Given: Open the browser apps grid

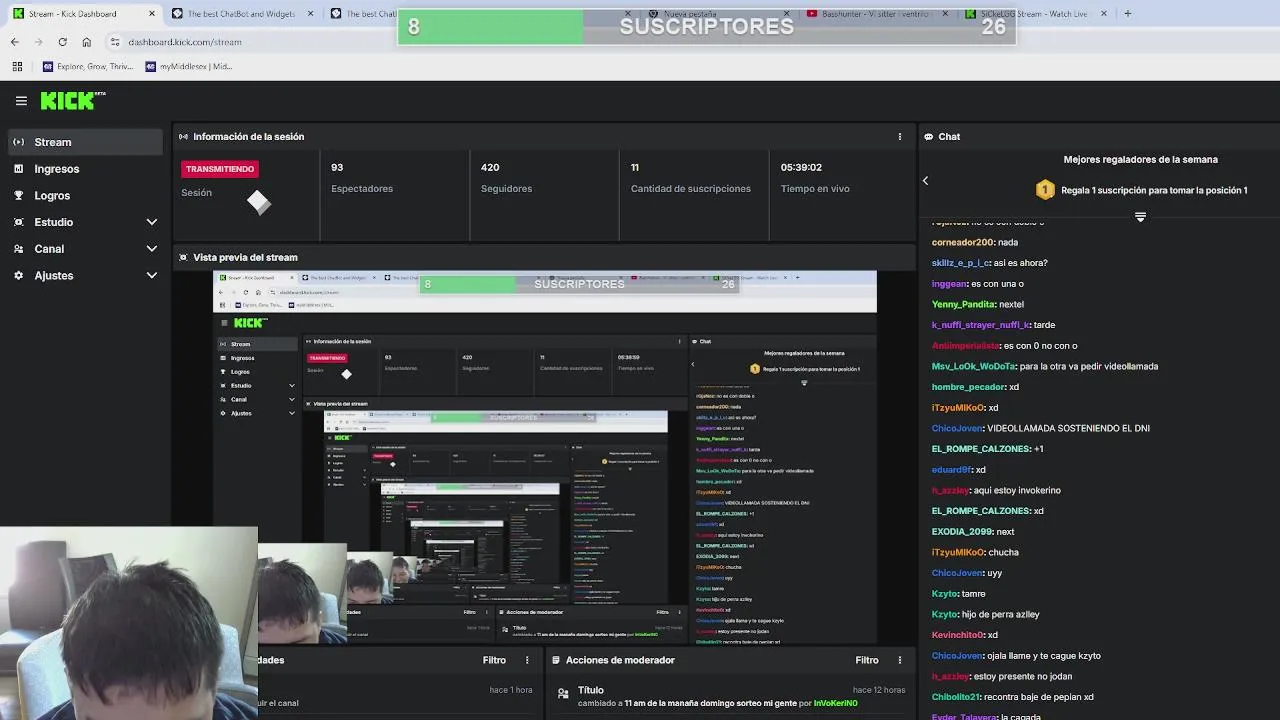Looking at the screenshot, I should pos(17,67).
